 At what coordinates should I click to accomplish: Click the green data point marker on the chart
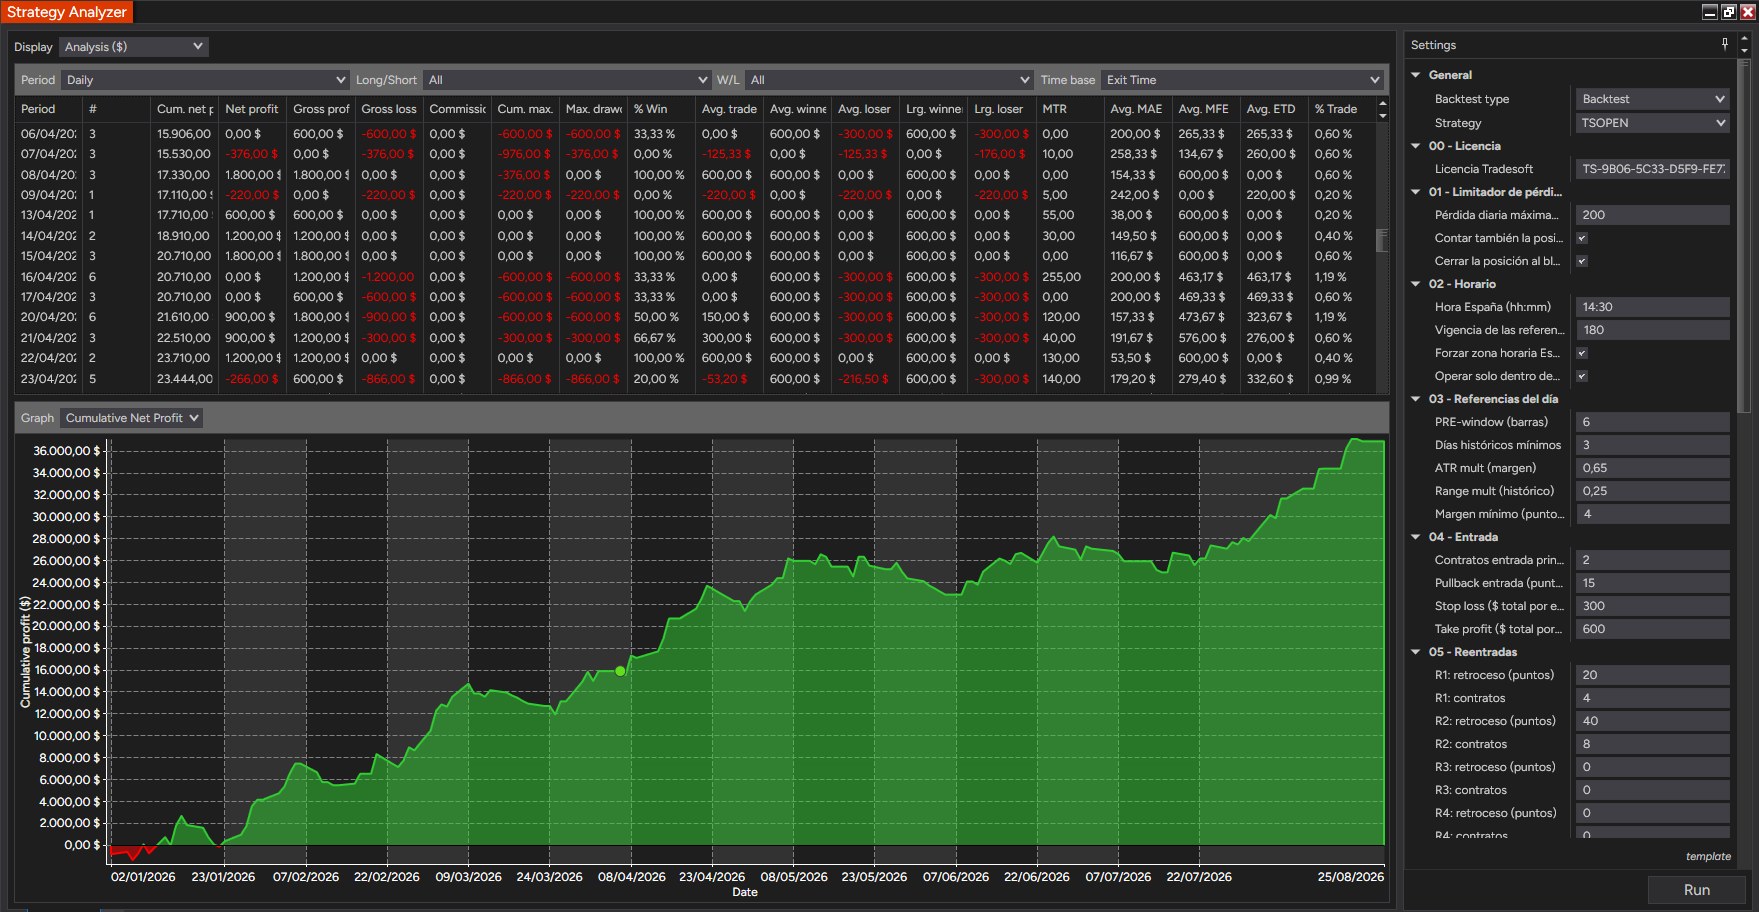[621, 671]
